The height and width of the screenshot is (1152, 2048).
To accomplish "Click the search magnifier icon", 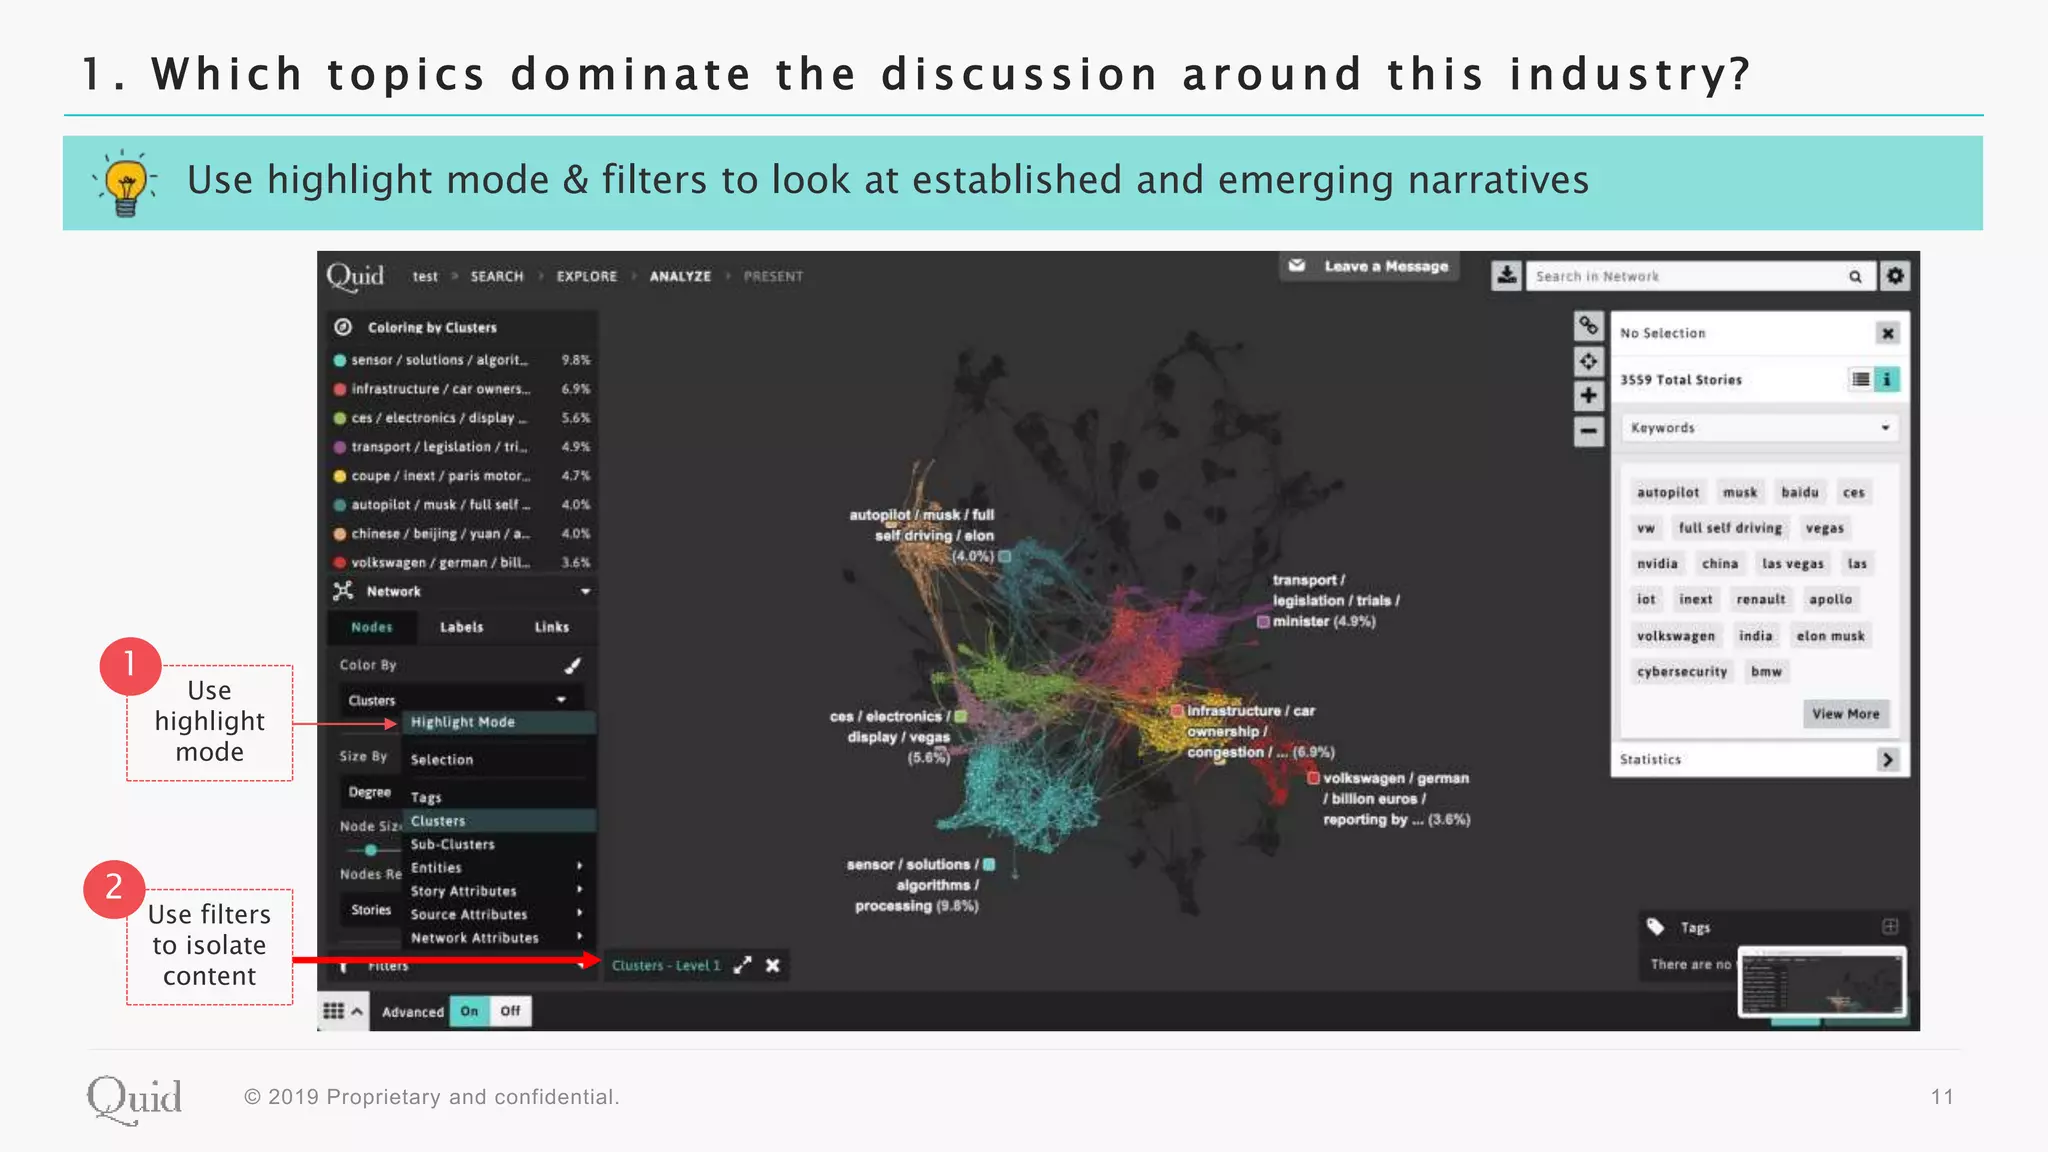I will click(1855, 277).
